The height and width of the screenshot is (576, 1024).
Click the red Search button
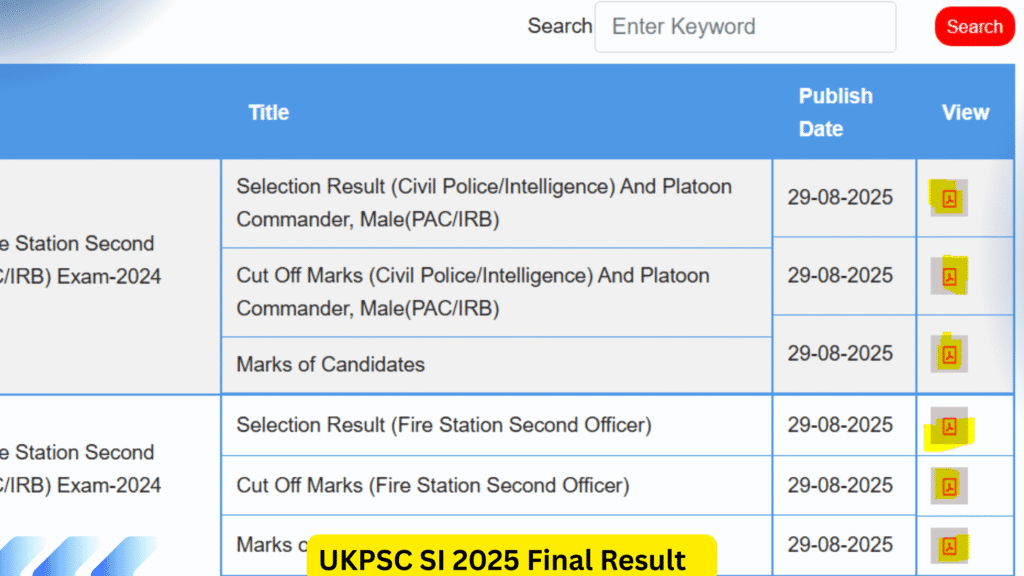[974, 27]
